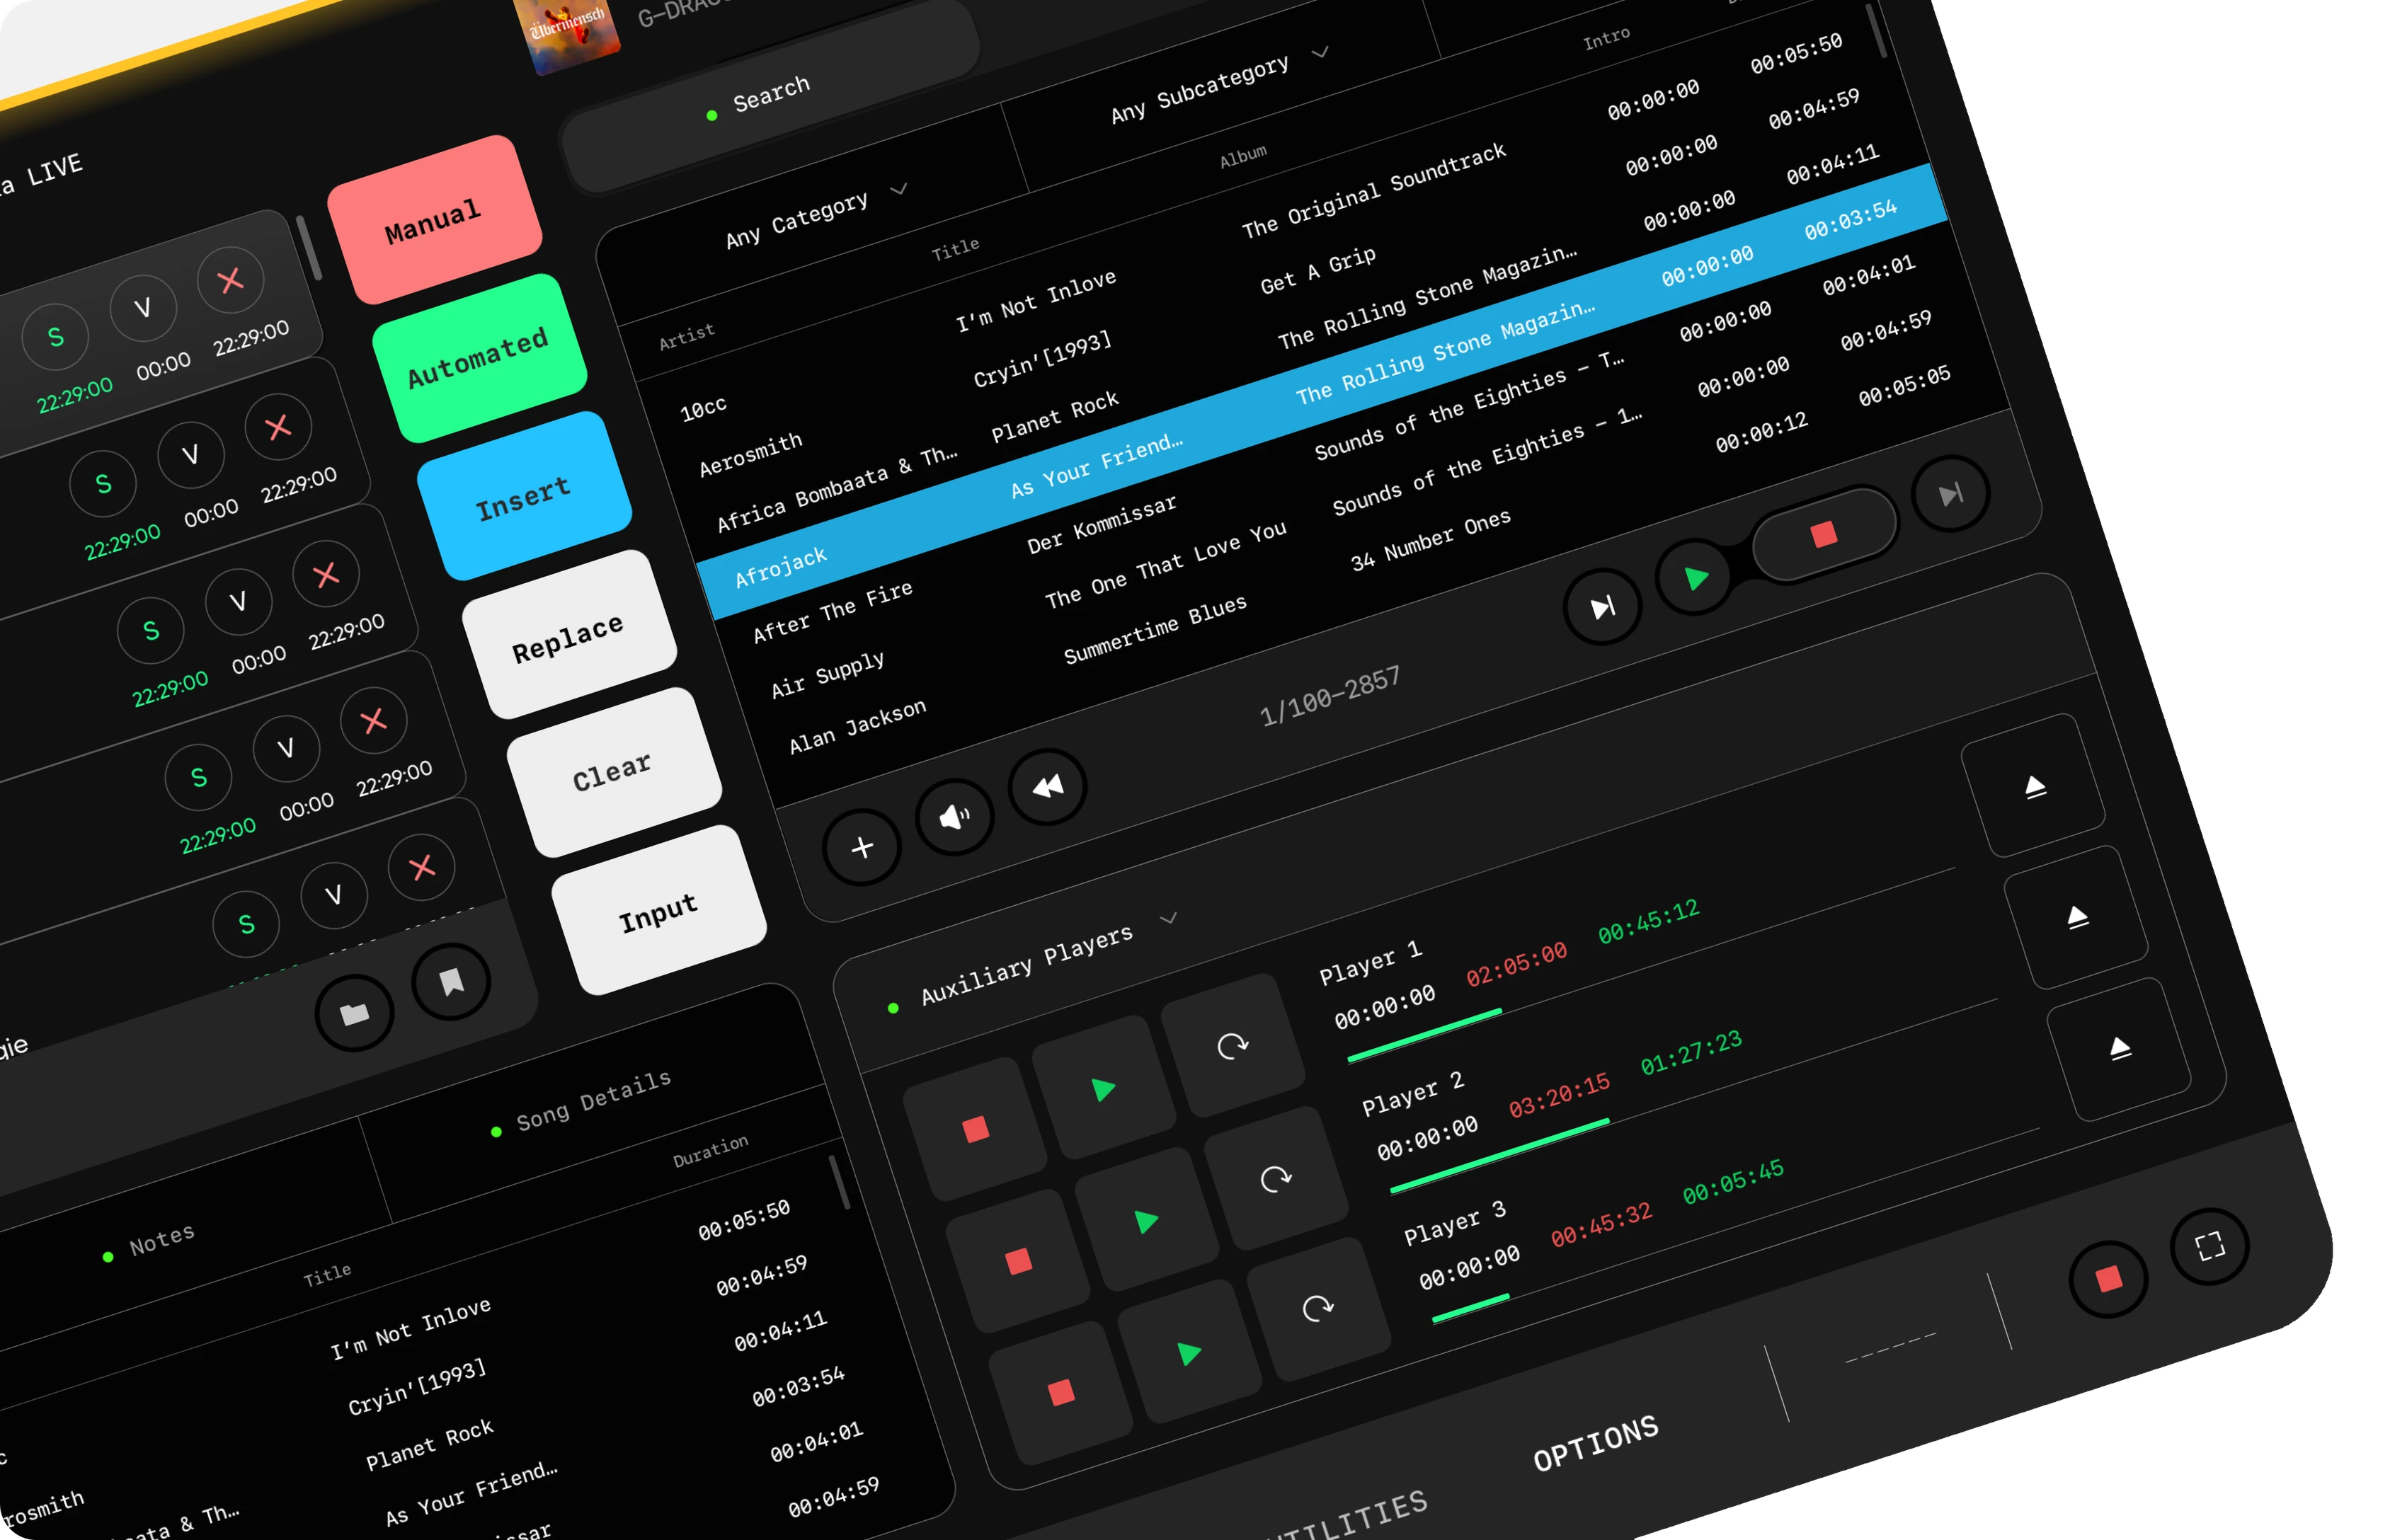Click the bookmark icon below playlist
Screen dimensions: 2407x1540
pos(451,981)
